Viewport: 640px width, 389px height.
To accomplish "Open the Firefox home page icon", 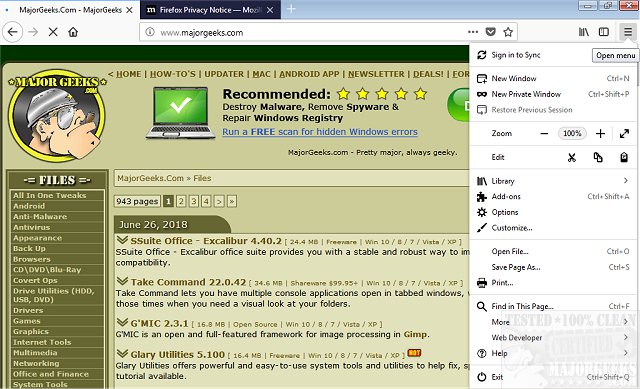I will pyautogui.click(x=73, y=32).
